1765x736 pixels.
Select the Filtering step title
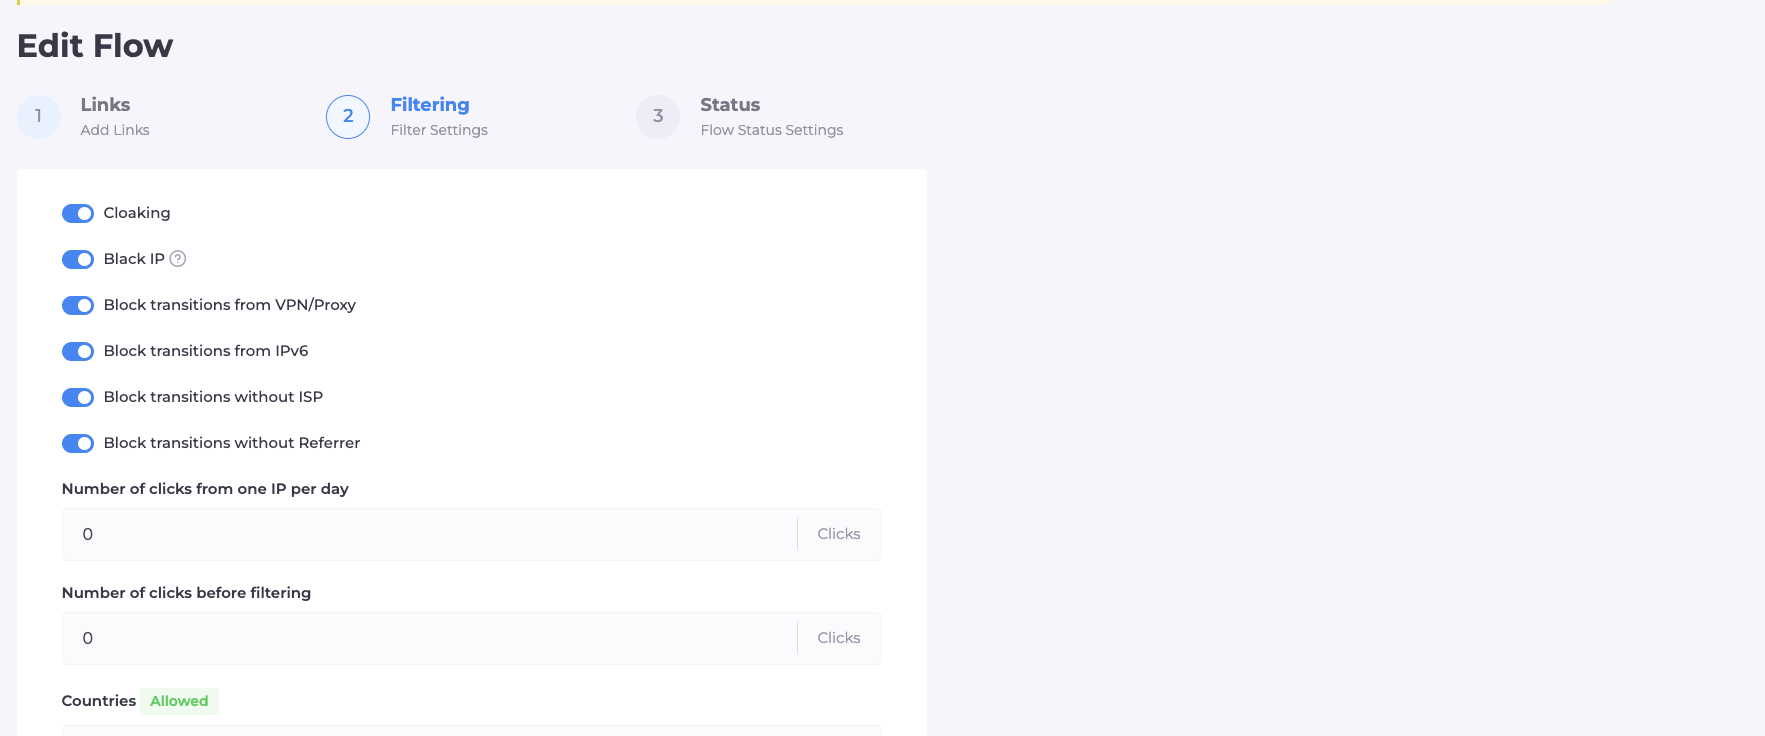click(x=429, y=105)
